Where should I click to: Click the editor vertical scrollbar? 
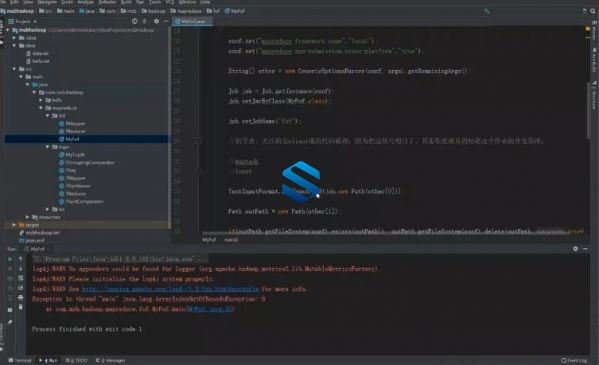(x=588, y=111)
